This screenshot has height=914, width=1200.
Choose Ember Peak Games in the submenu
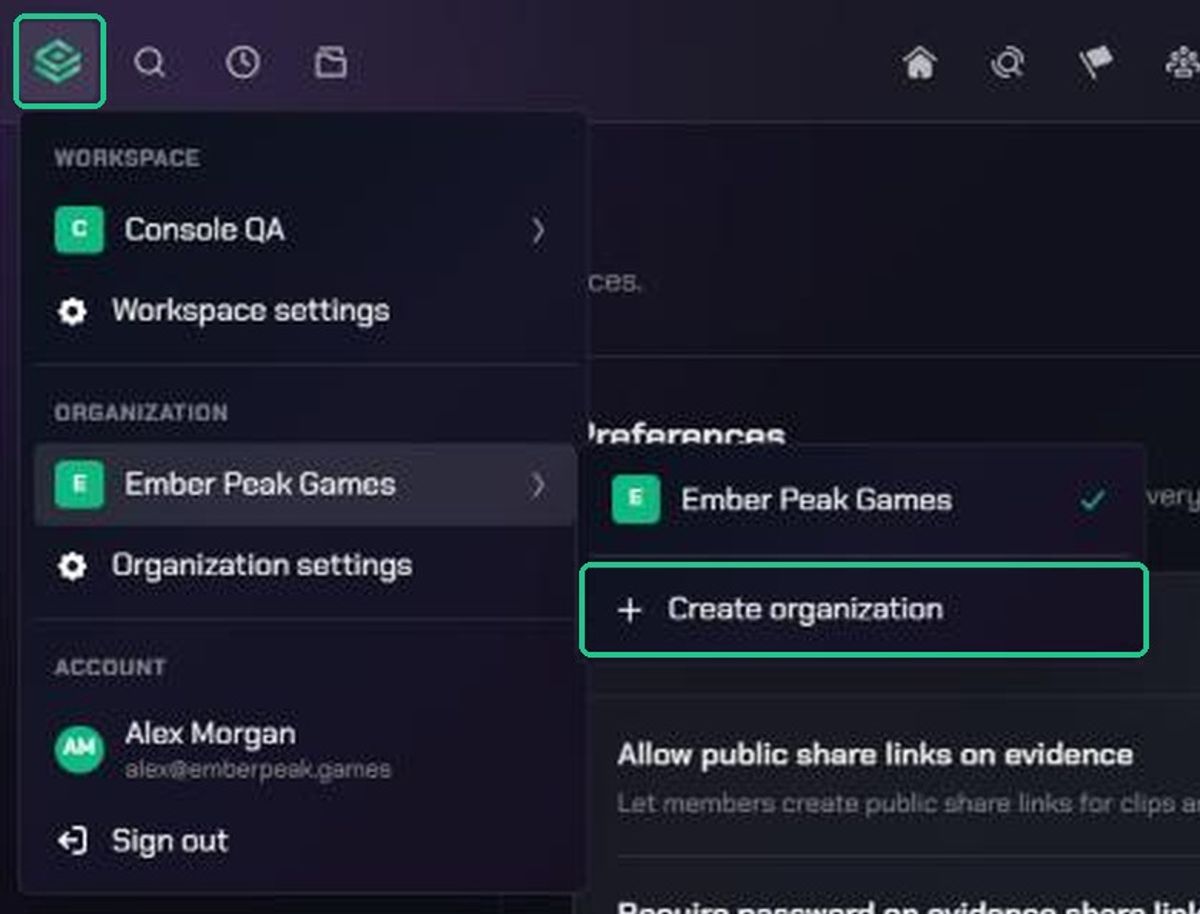coord(863,499)
